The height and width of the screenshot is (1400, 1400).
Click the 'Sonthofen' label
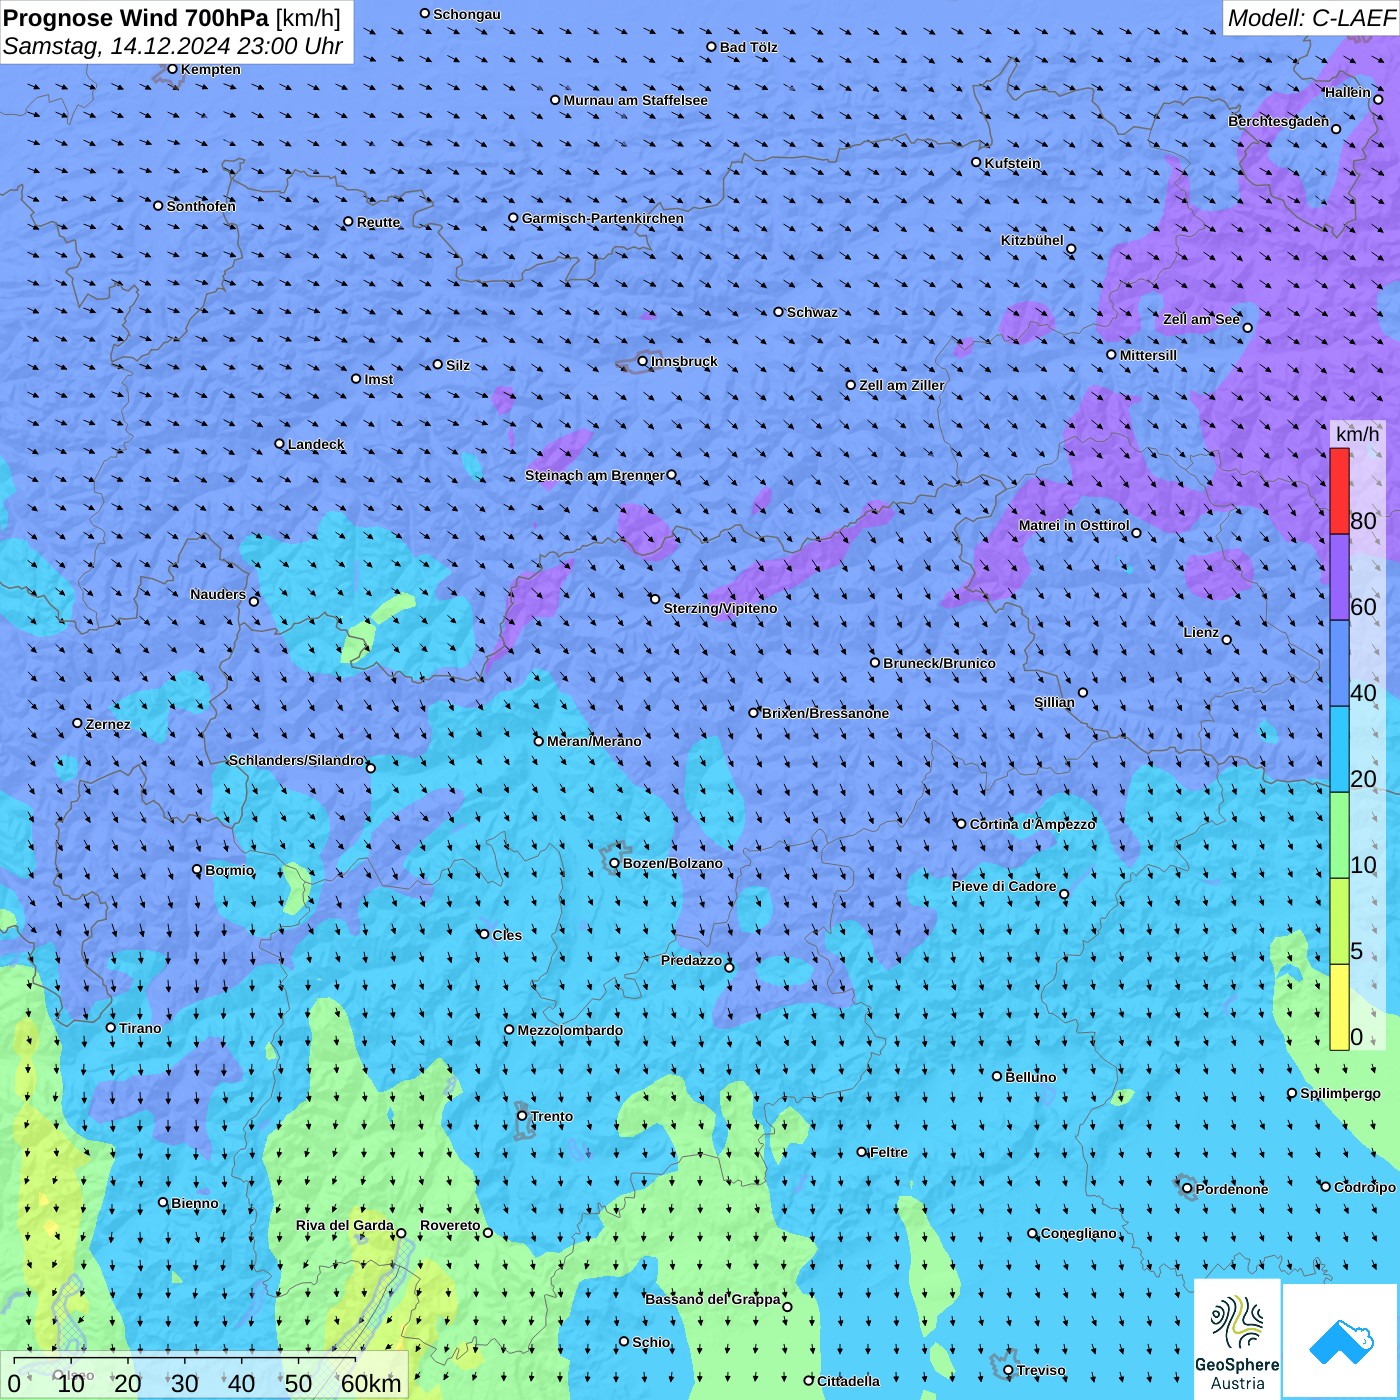tap(201, 206)
